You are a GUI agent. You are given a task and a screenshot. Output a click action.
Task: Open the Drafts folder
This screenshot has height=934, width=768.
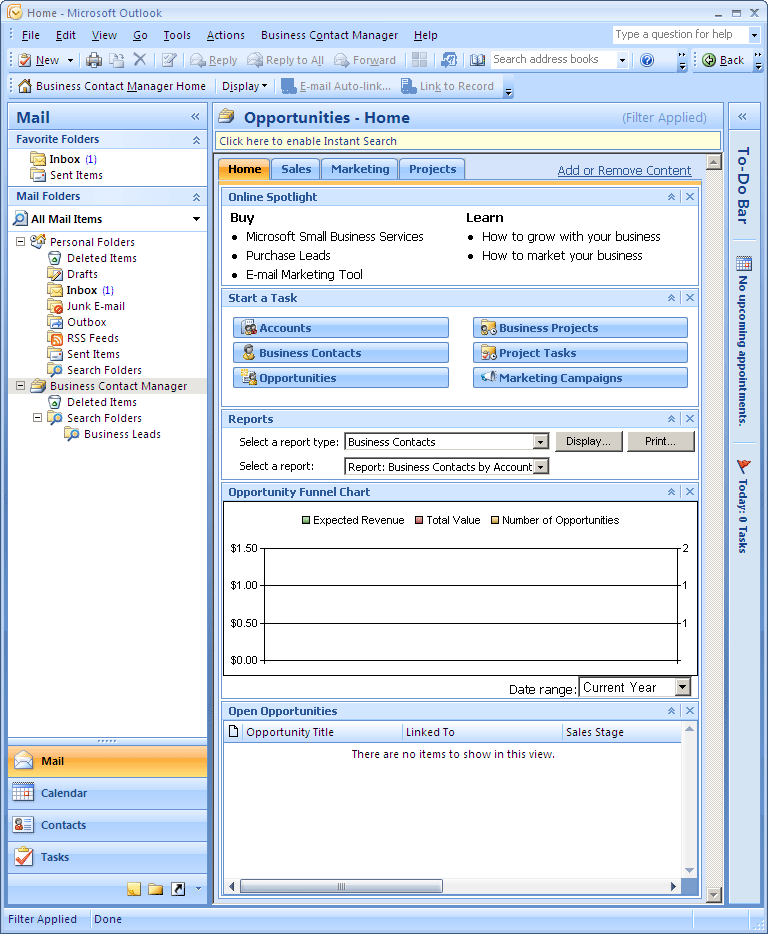click(82, 274)
